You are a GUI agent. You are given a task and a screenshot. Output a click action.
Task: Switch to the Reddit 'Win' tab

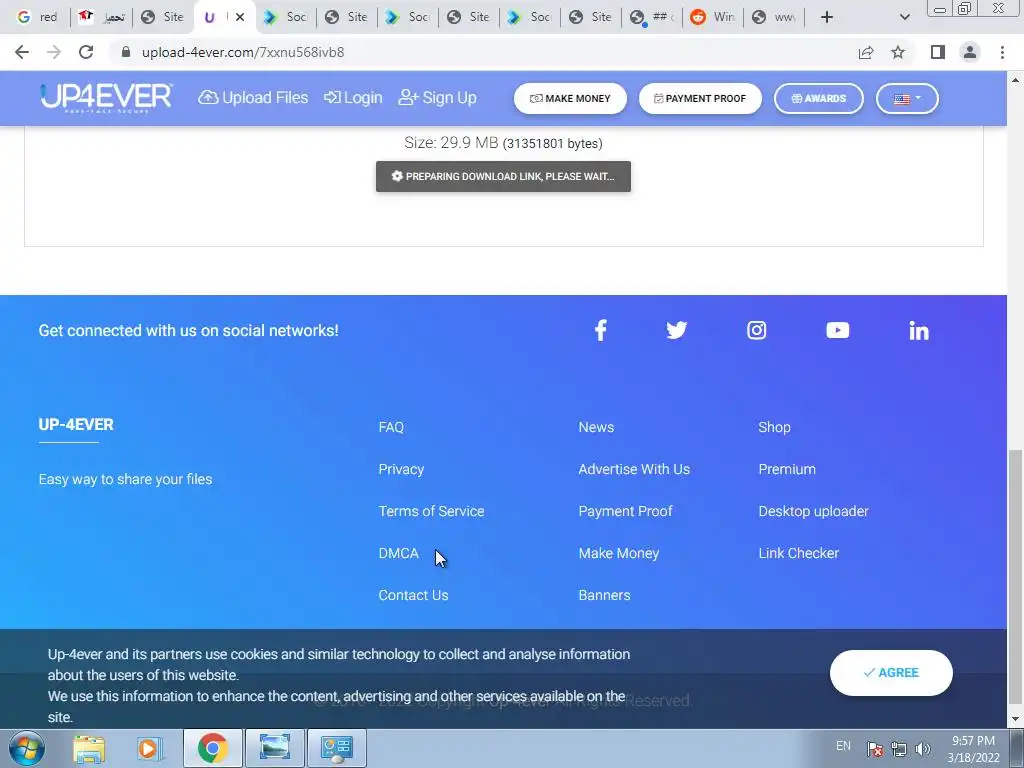click(712, 17)
